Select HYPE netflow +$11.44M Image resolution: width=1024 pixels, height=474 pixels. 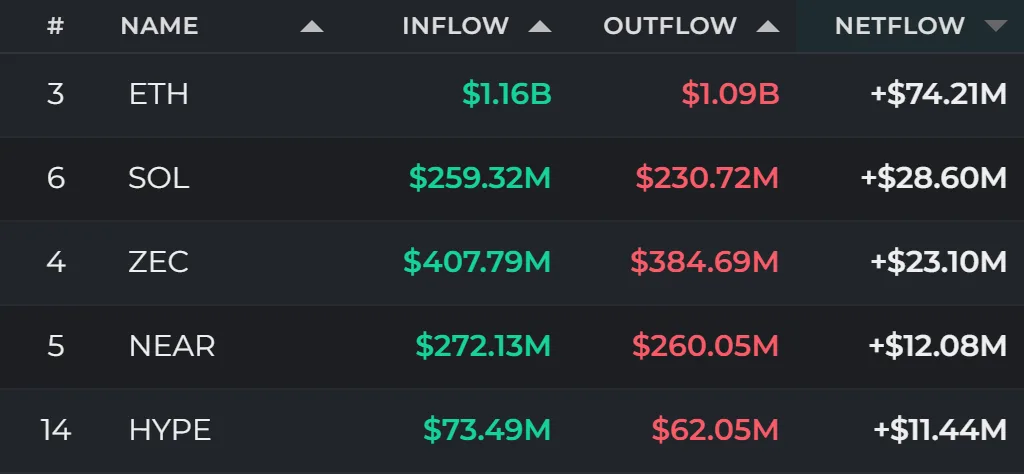pos(940,430)
